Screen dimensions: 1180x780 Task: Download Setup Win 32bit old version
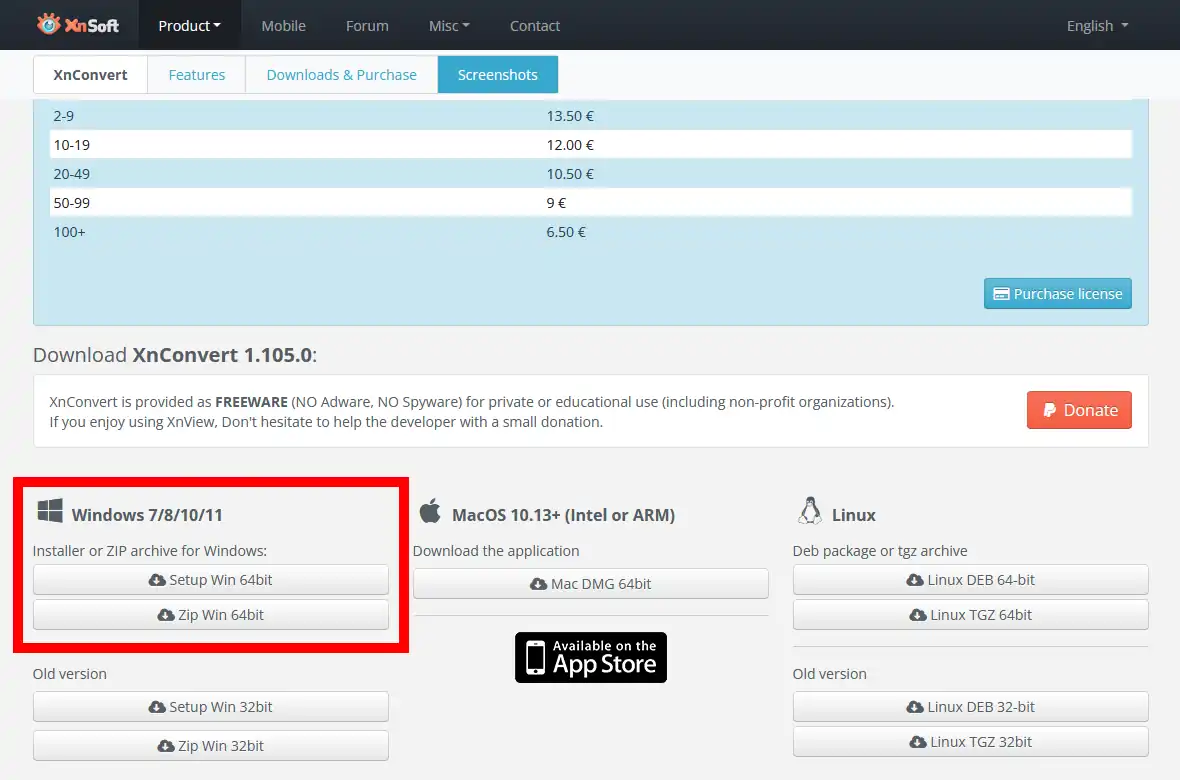click(x=211, y=706)
